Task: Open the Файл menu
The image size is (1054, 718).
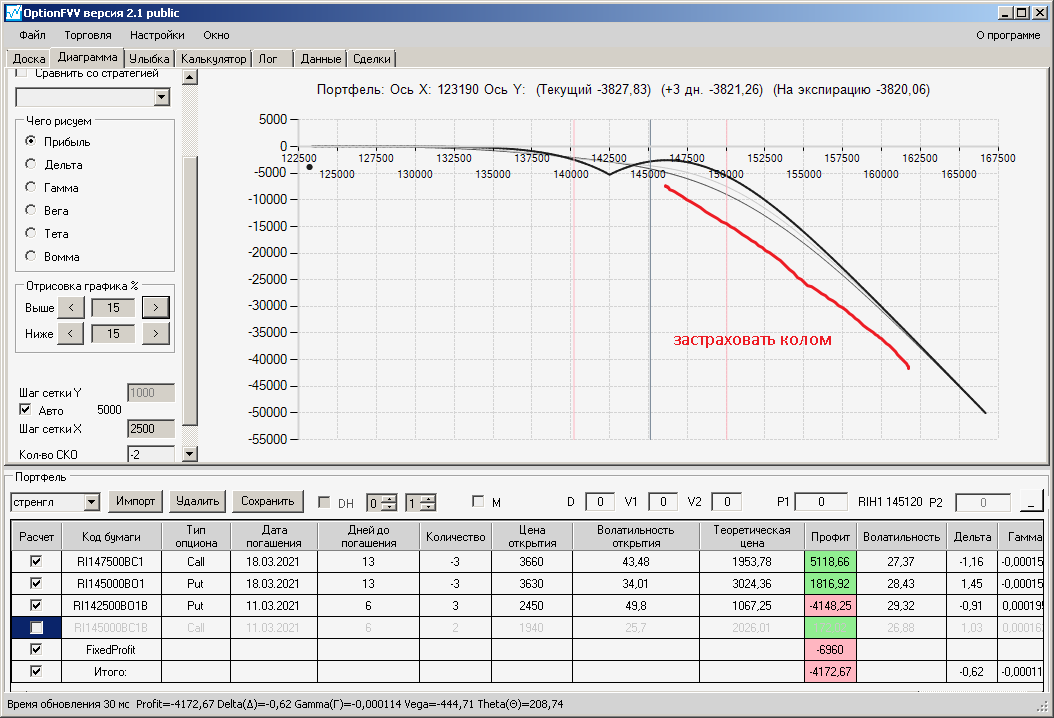Action: coord(32,35)
